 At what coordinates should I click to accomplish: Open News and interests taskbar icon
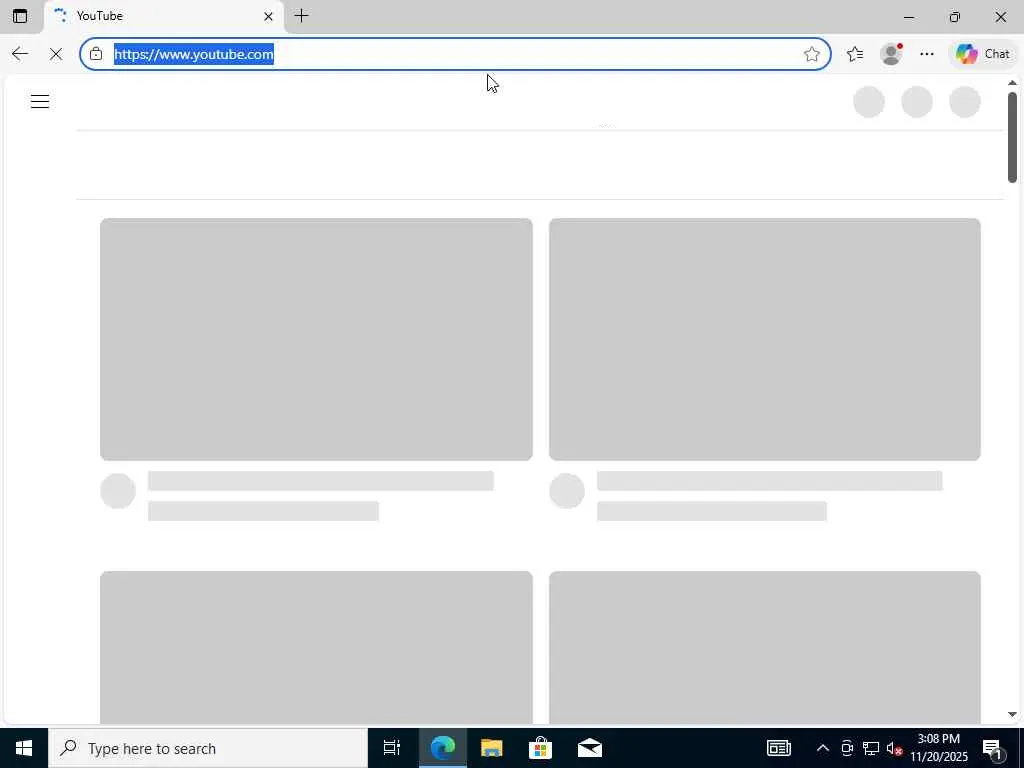click(x=778, y=748)
